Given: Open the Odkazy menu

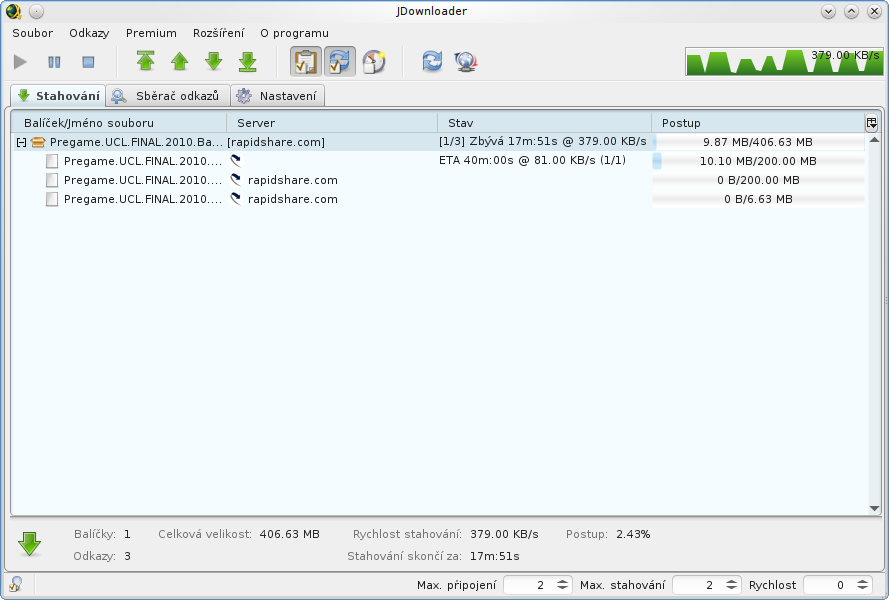Looking at the screenshot, I should pyautogui.click(x=89, y=33).
